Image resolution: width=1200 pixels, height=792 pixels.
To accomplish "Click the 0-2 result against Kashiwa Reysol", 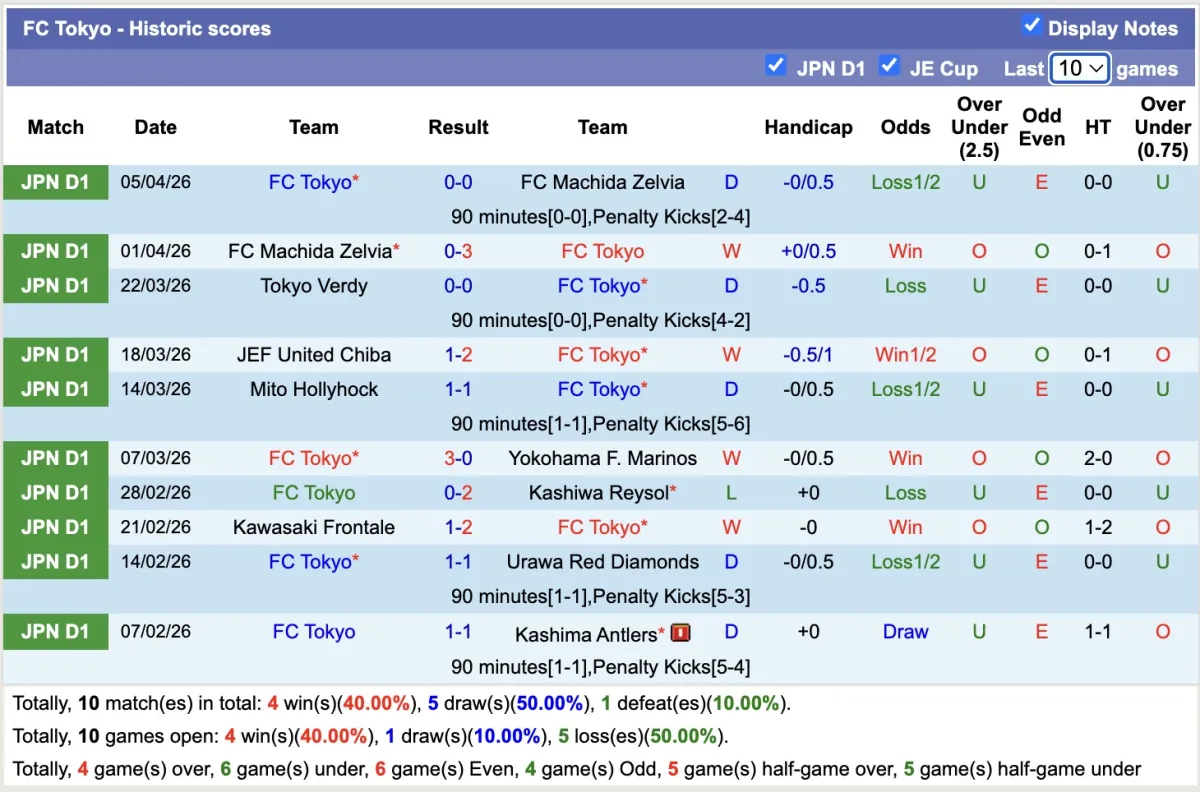I will point(458,493).
